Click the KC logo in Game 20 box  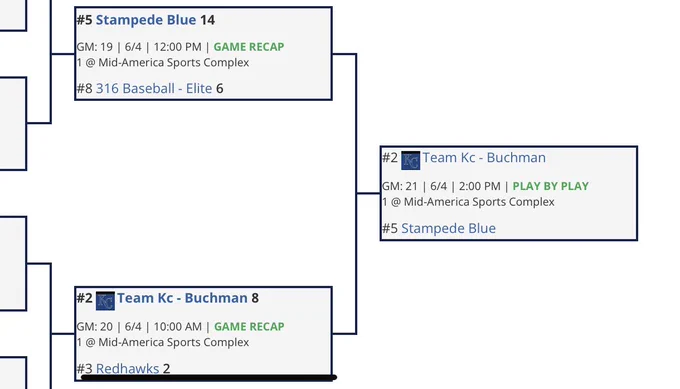point(105,301)
